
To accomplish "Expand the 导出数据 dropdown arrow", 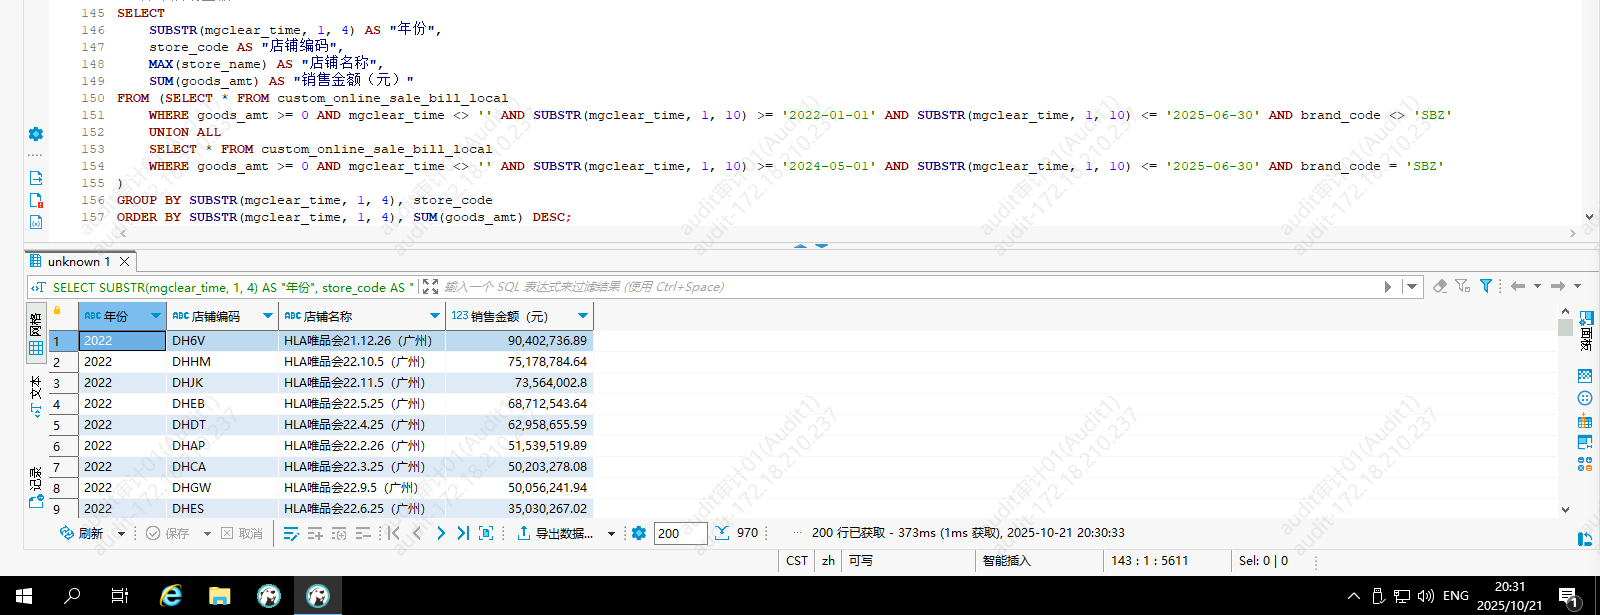I will pos(611,534).
